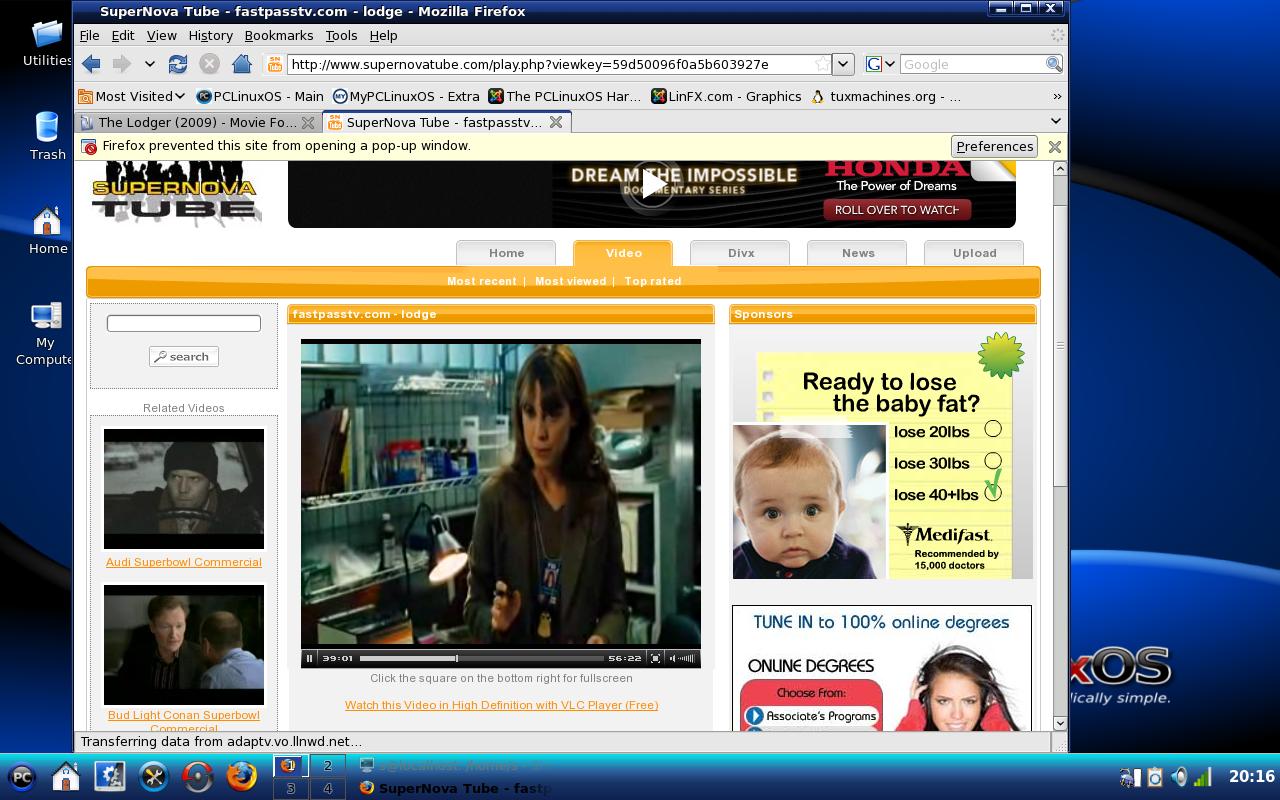
Task: Open the list all tabs dropdown
Action: [x=1055, y=121]
